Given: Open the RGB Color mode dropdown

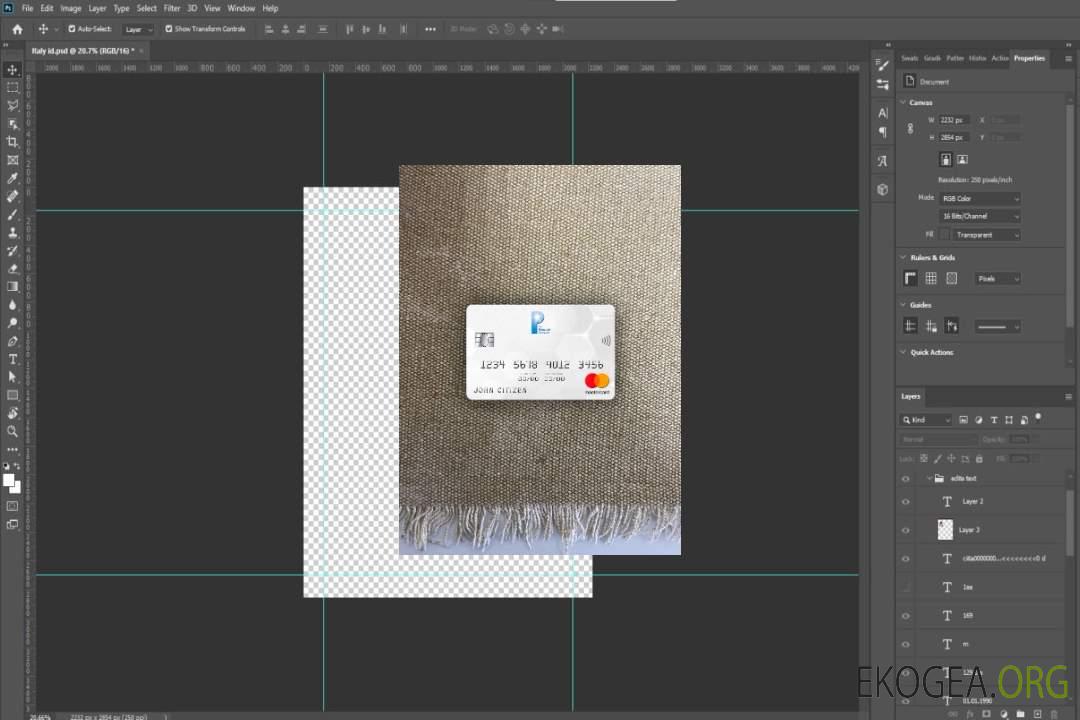Looking at the screenshot, I should coord(980,198).
